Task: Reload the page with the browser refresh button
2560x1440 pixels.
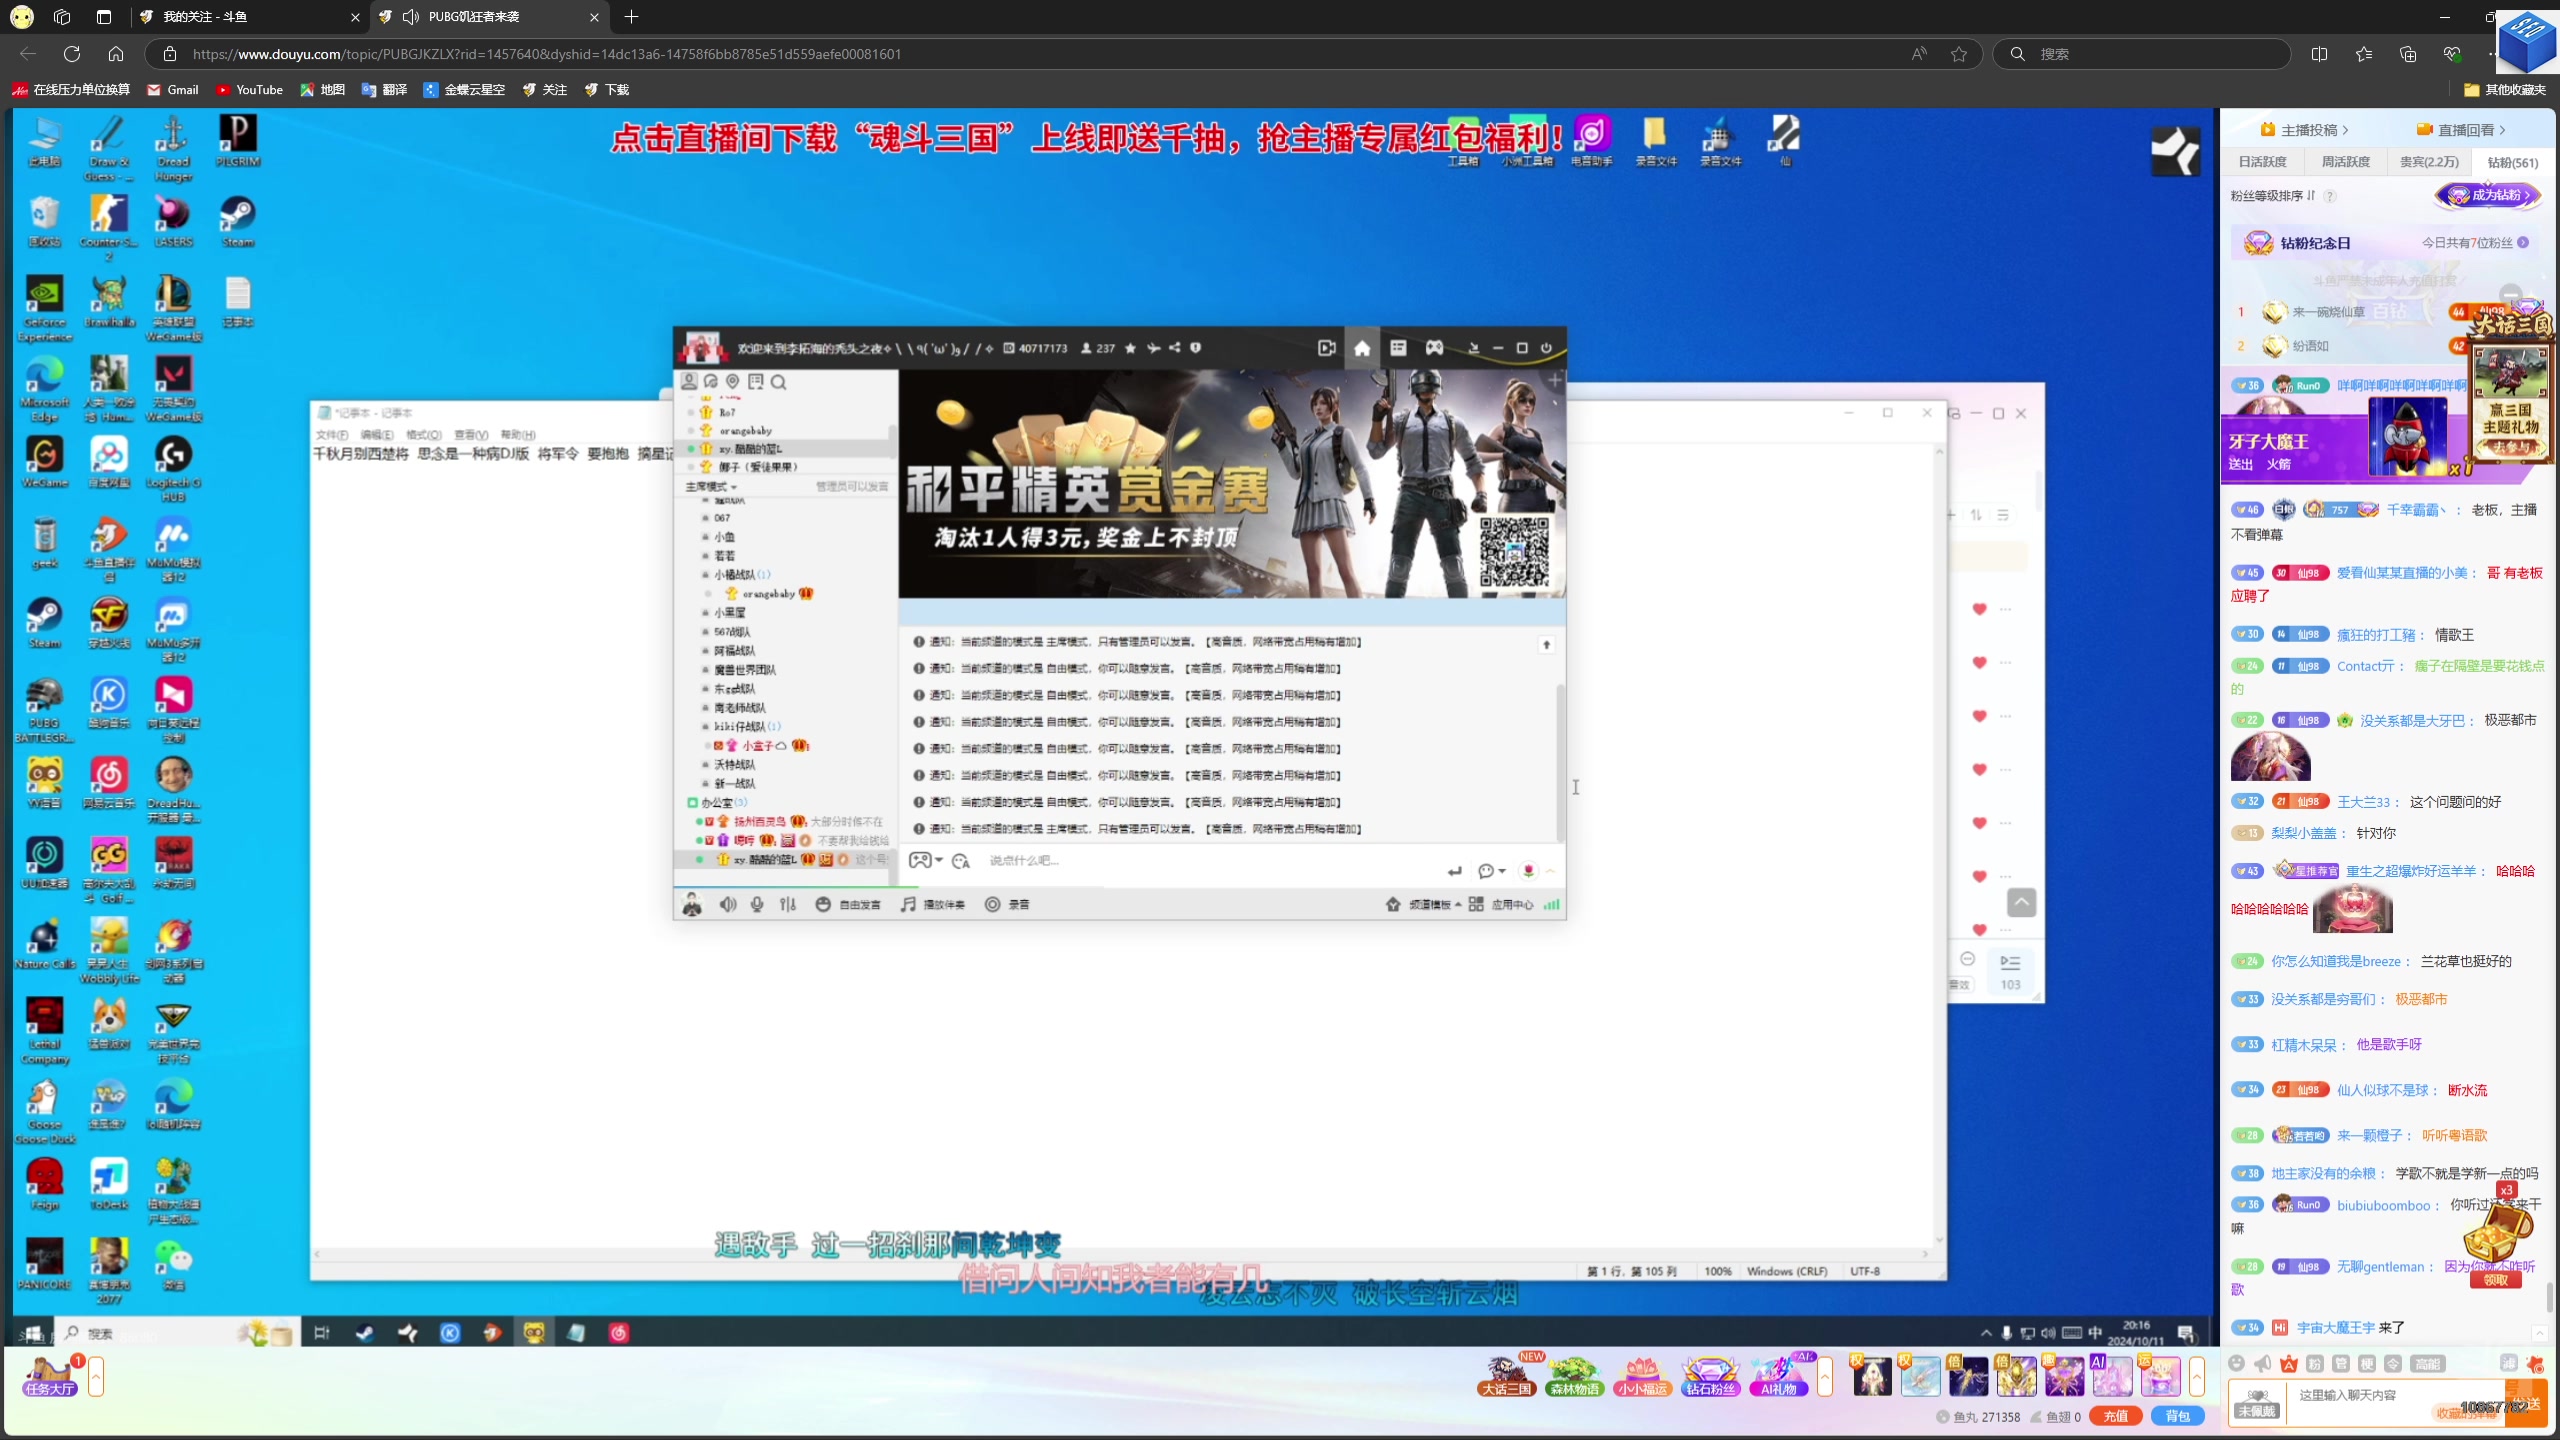Action: click(72, 54)
